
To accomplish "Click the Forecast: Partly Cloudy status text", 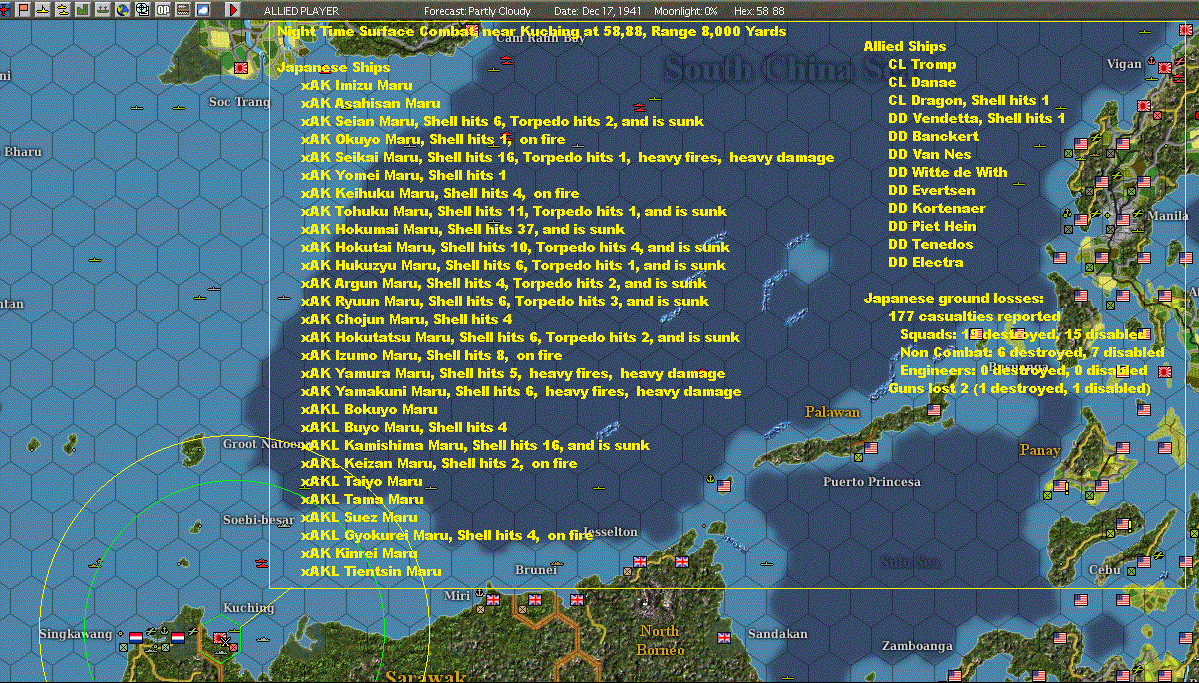I will (478, 11).
